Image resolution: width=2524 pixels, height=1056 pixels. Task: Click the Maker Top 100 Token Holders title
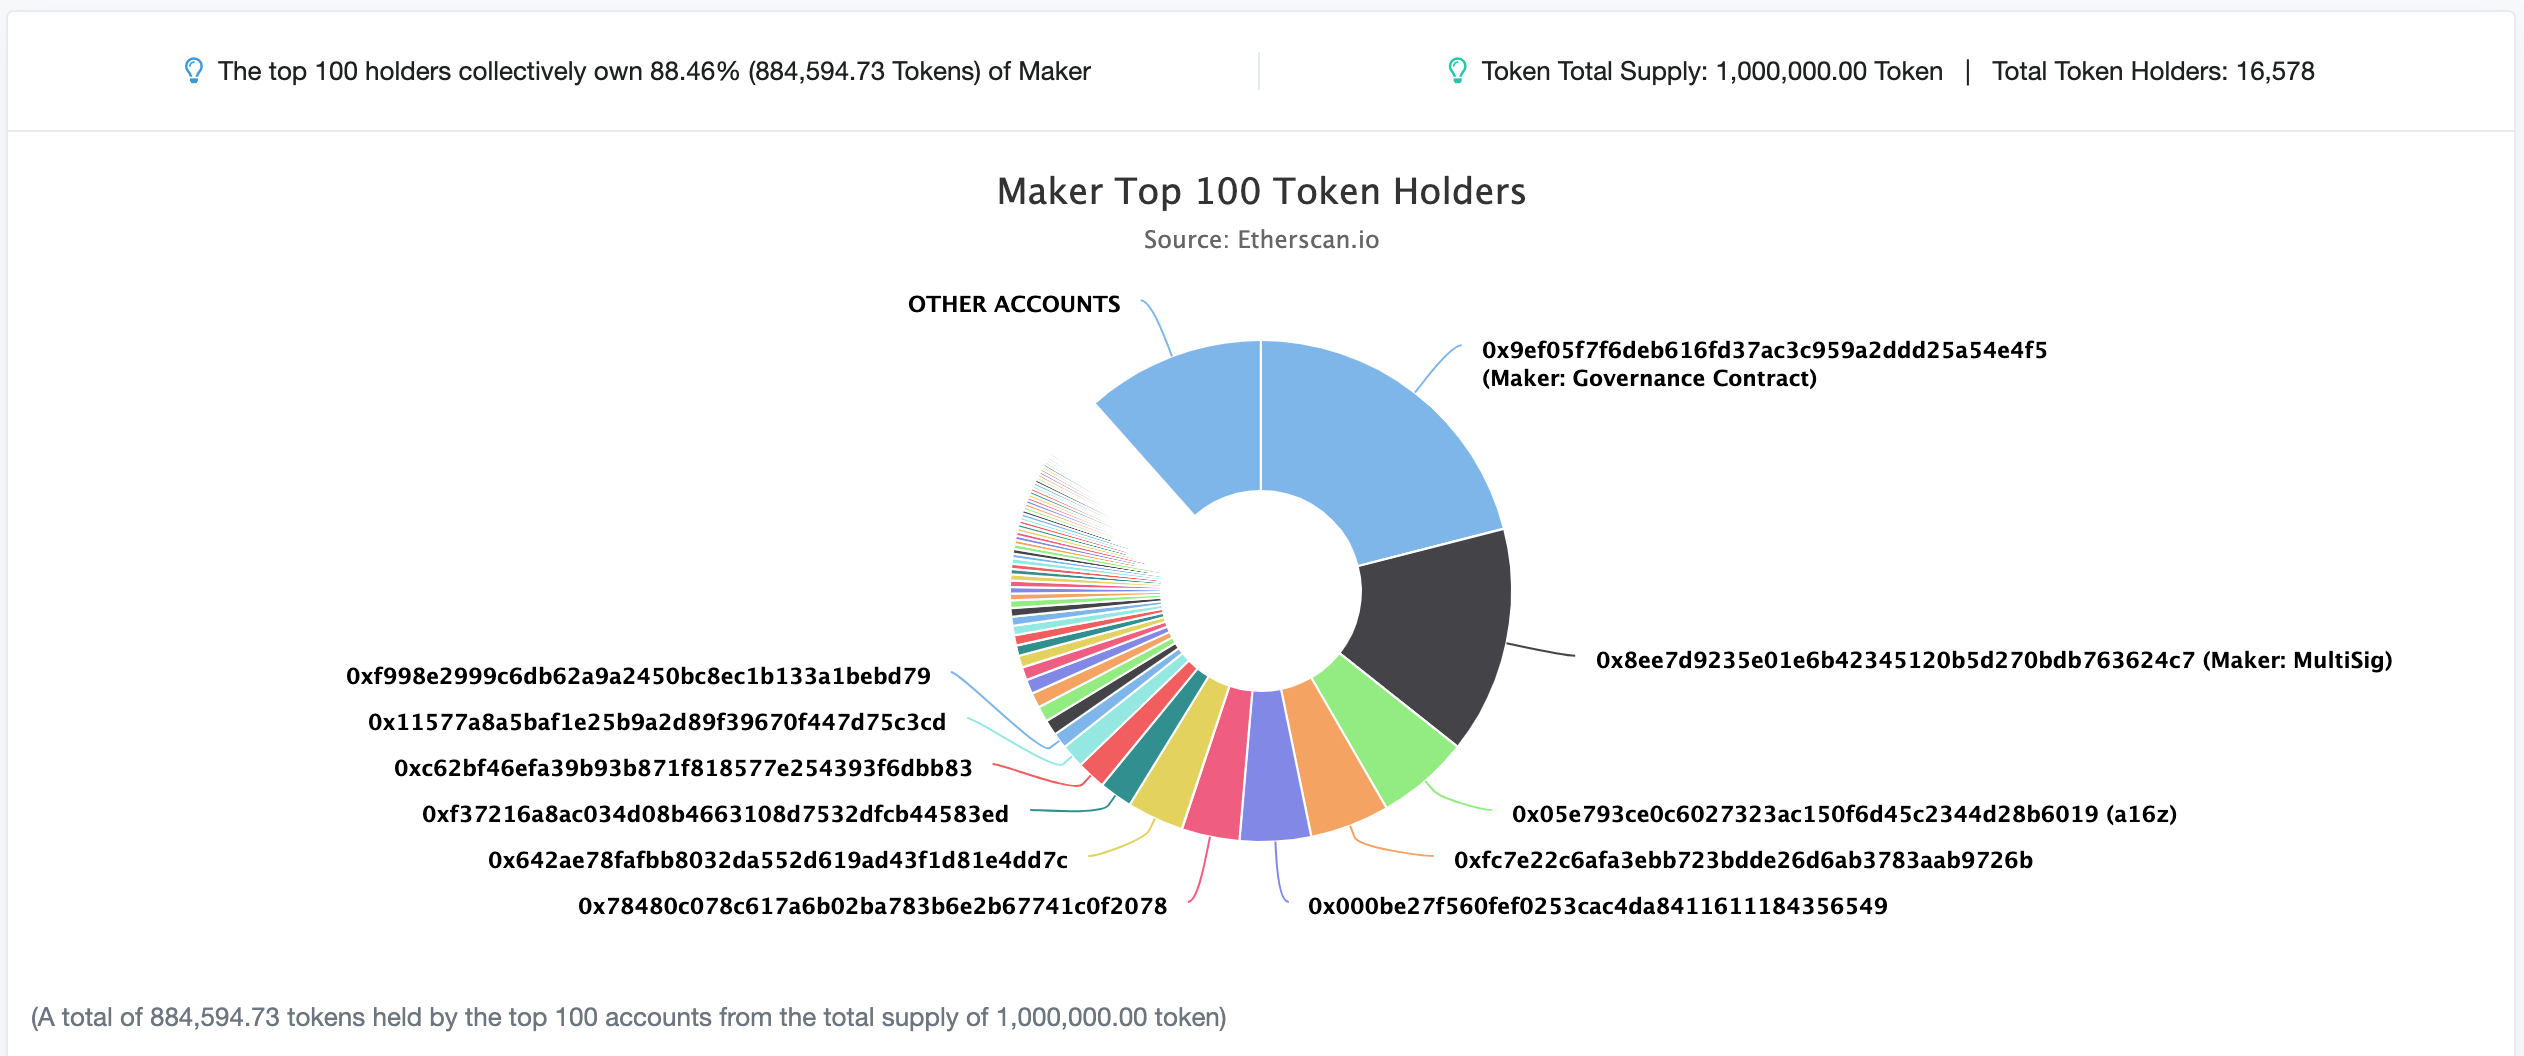pos(1261,191)
